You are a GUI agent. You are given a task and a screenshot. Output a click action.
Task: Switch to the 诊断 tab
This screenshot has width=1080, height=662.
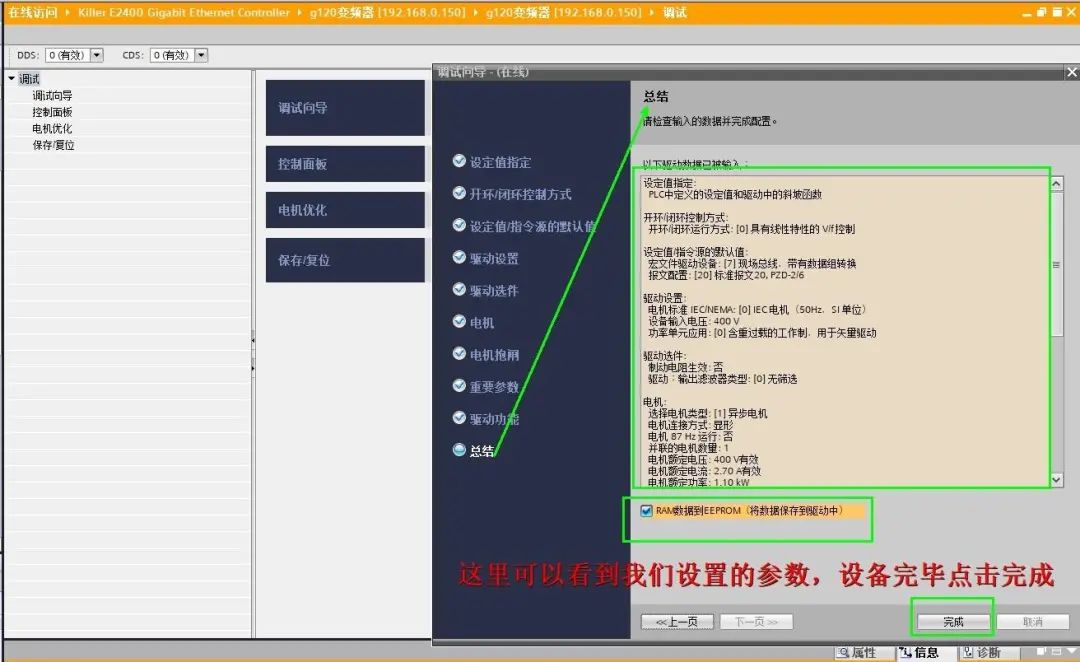[x=988, y=652]
